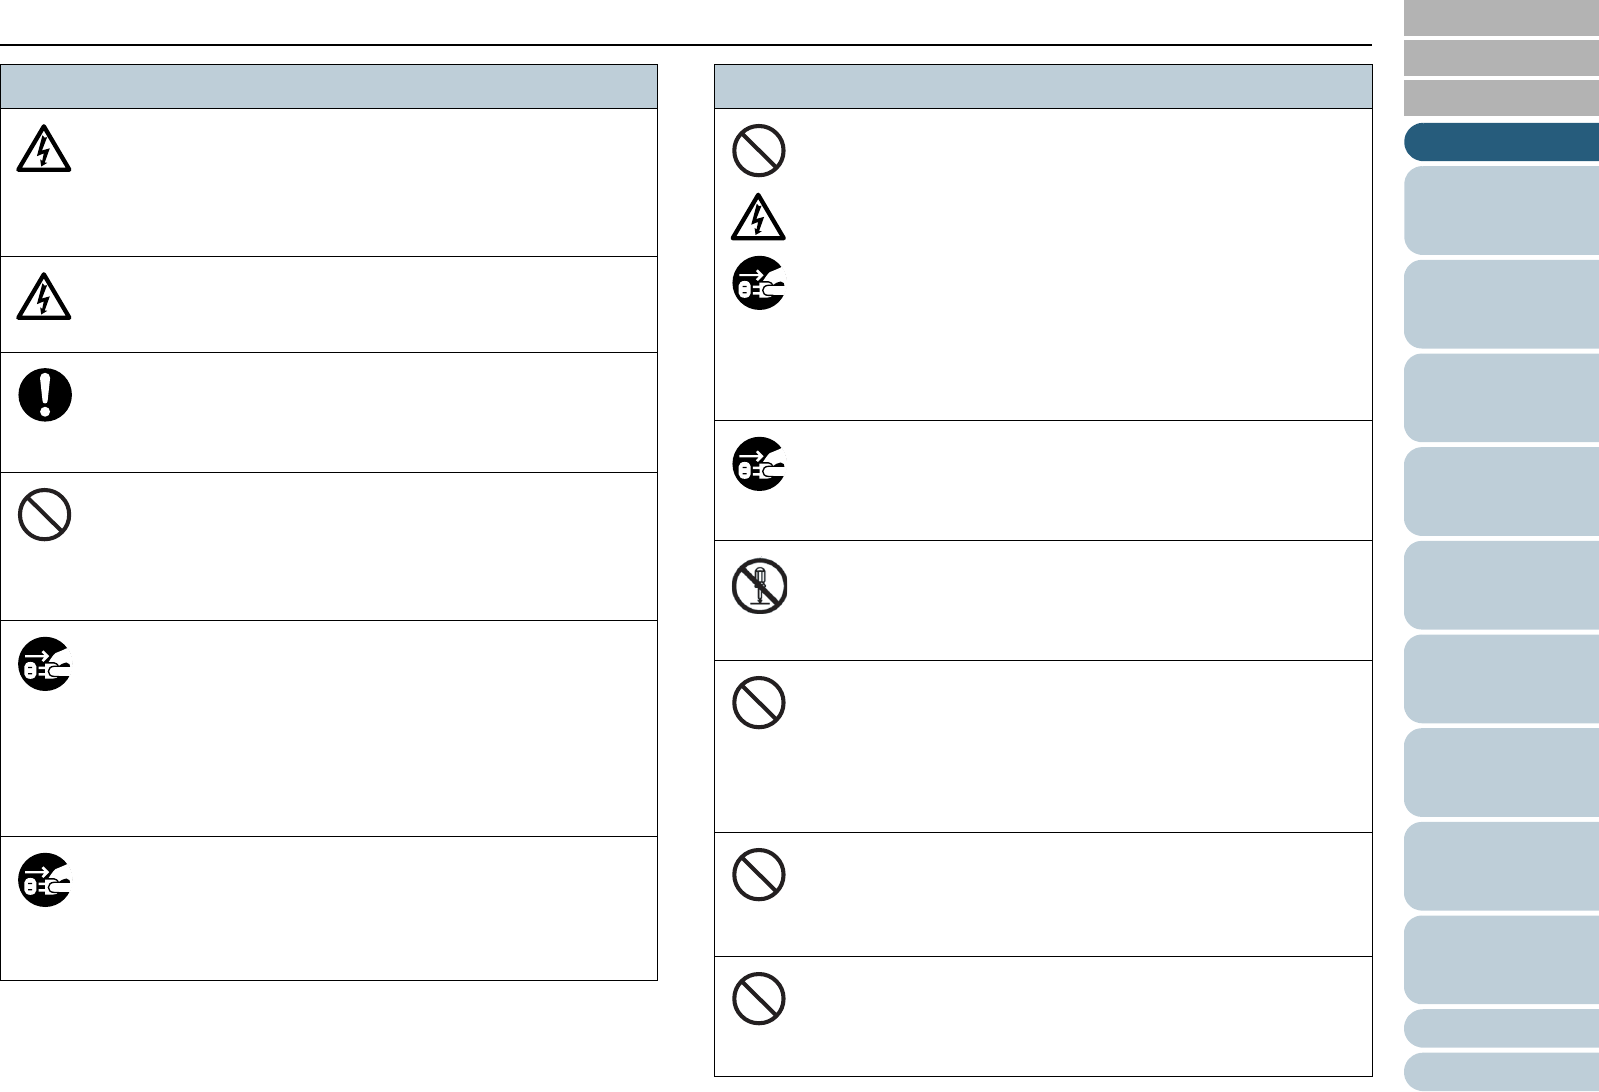Click the bottom prohibition circle in right table
1599x1092 pixels.
pyautogui.click(x=759, y=998)
